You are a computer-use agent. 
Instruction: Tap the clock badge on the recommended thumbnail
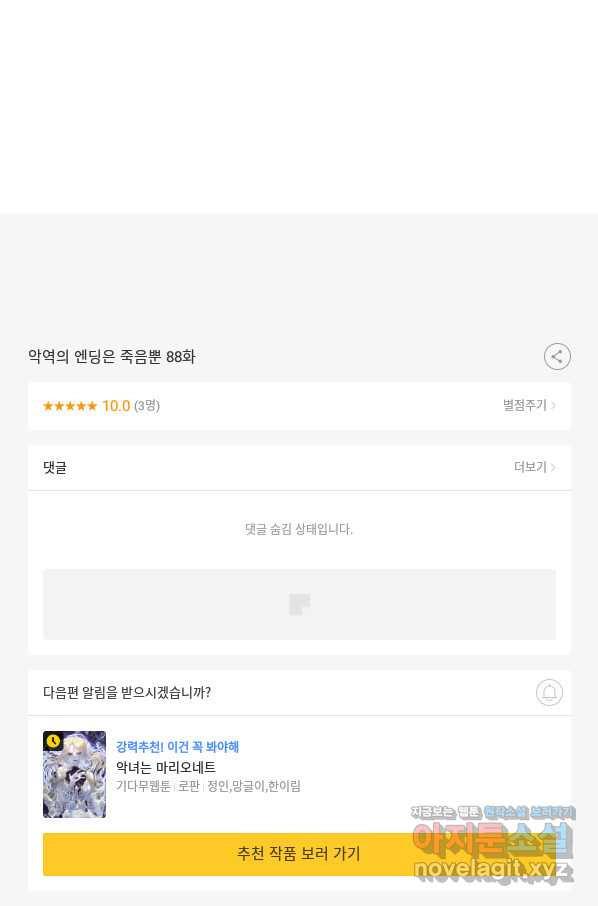[x=54, y=741]
